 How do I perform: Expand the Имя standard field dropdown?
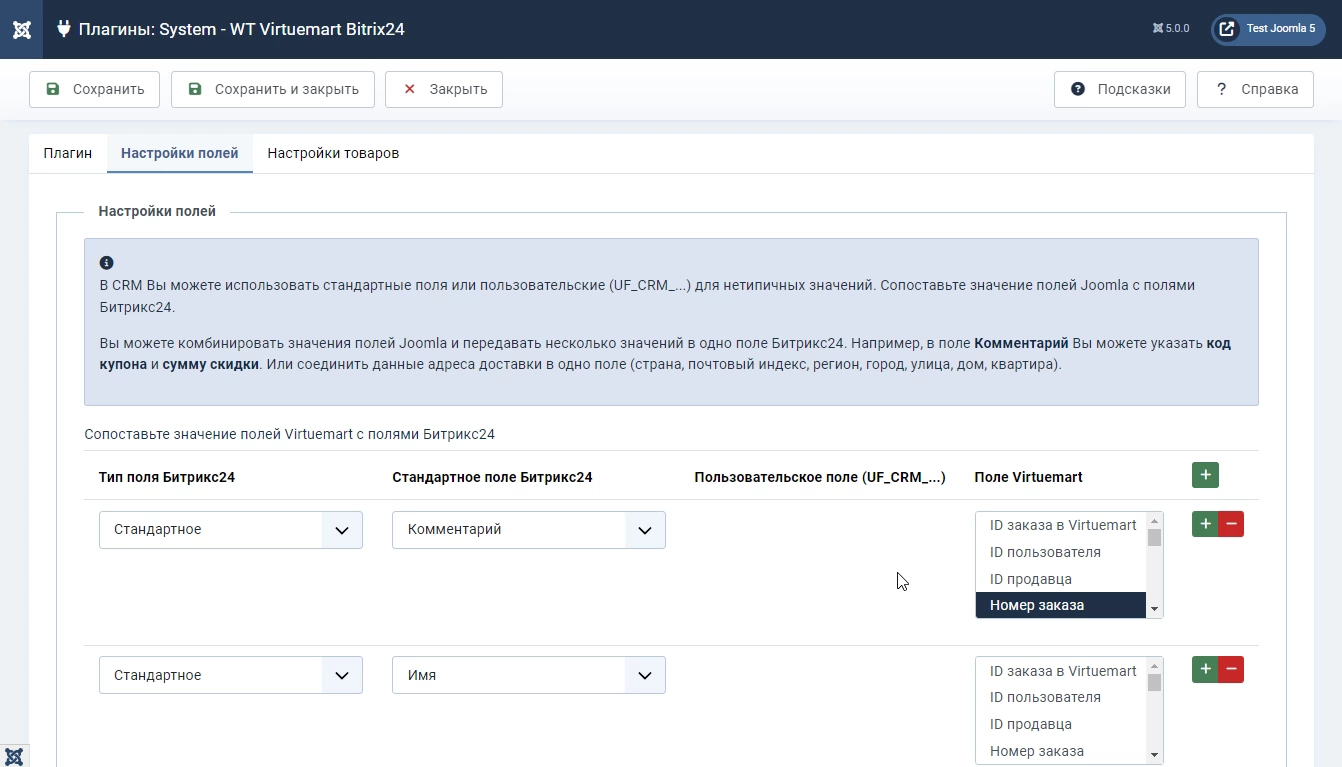tap(528, 676)
